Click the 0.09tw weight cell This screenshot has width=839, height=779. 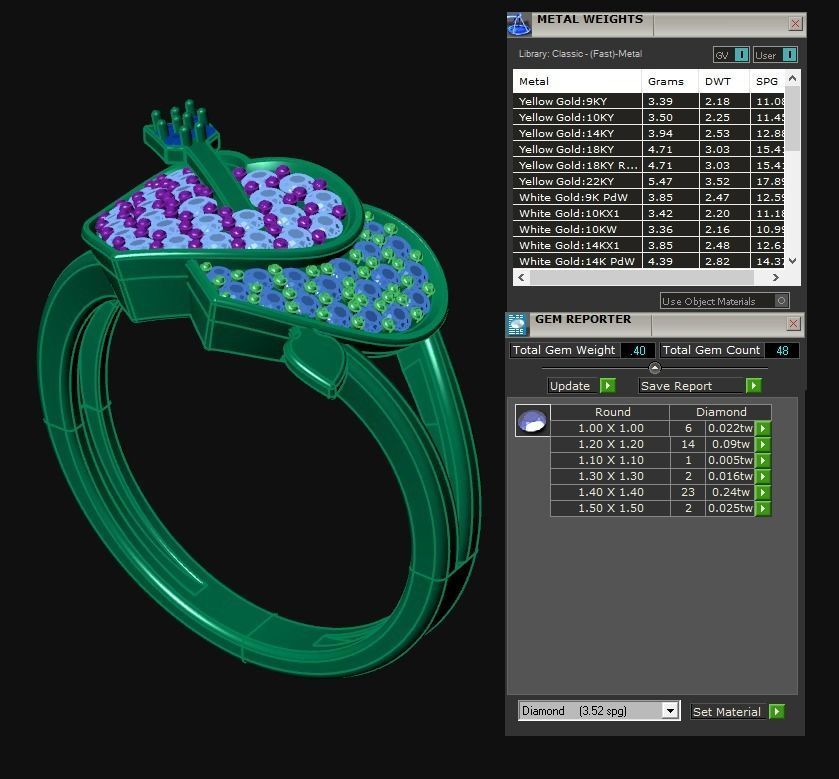coord(730,444)
